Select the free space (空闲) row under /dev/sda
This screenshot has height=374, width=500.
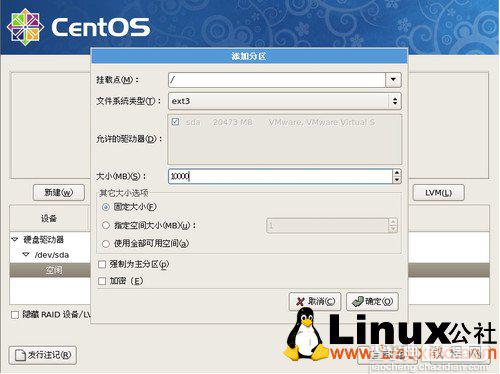point(50,270)
